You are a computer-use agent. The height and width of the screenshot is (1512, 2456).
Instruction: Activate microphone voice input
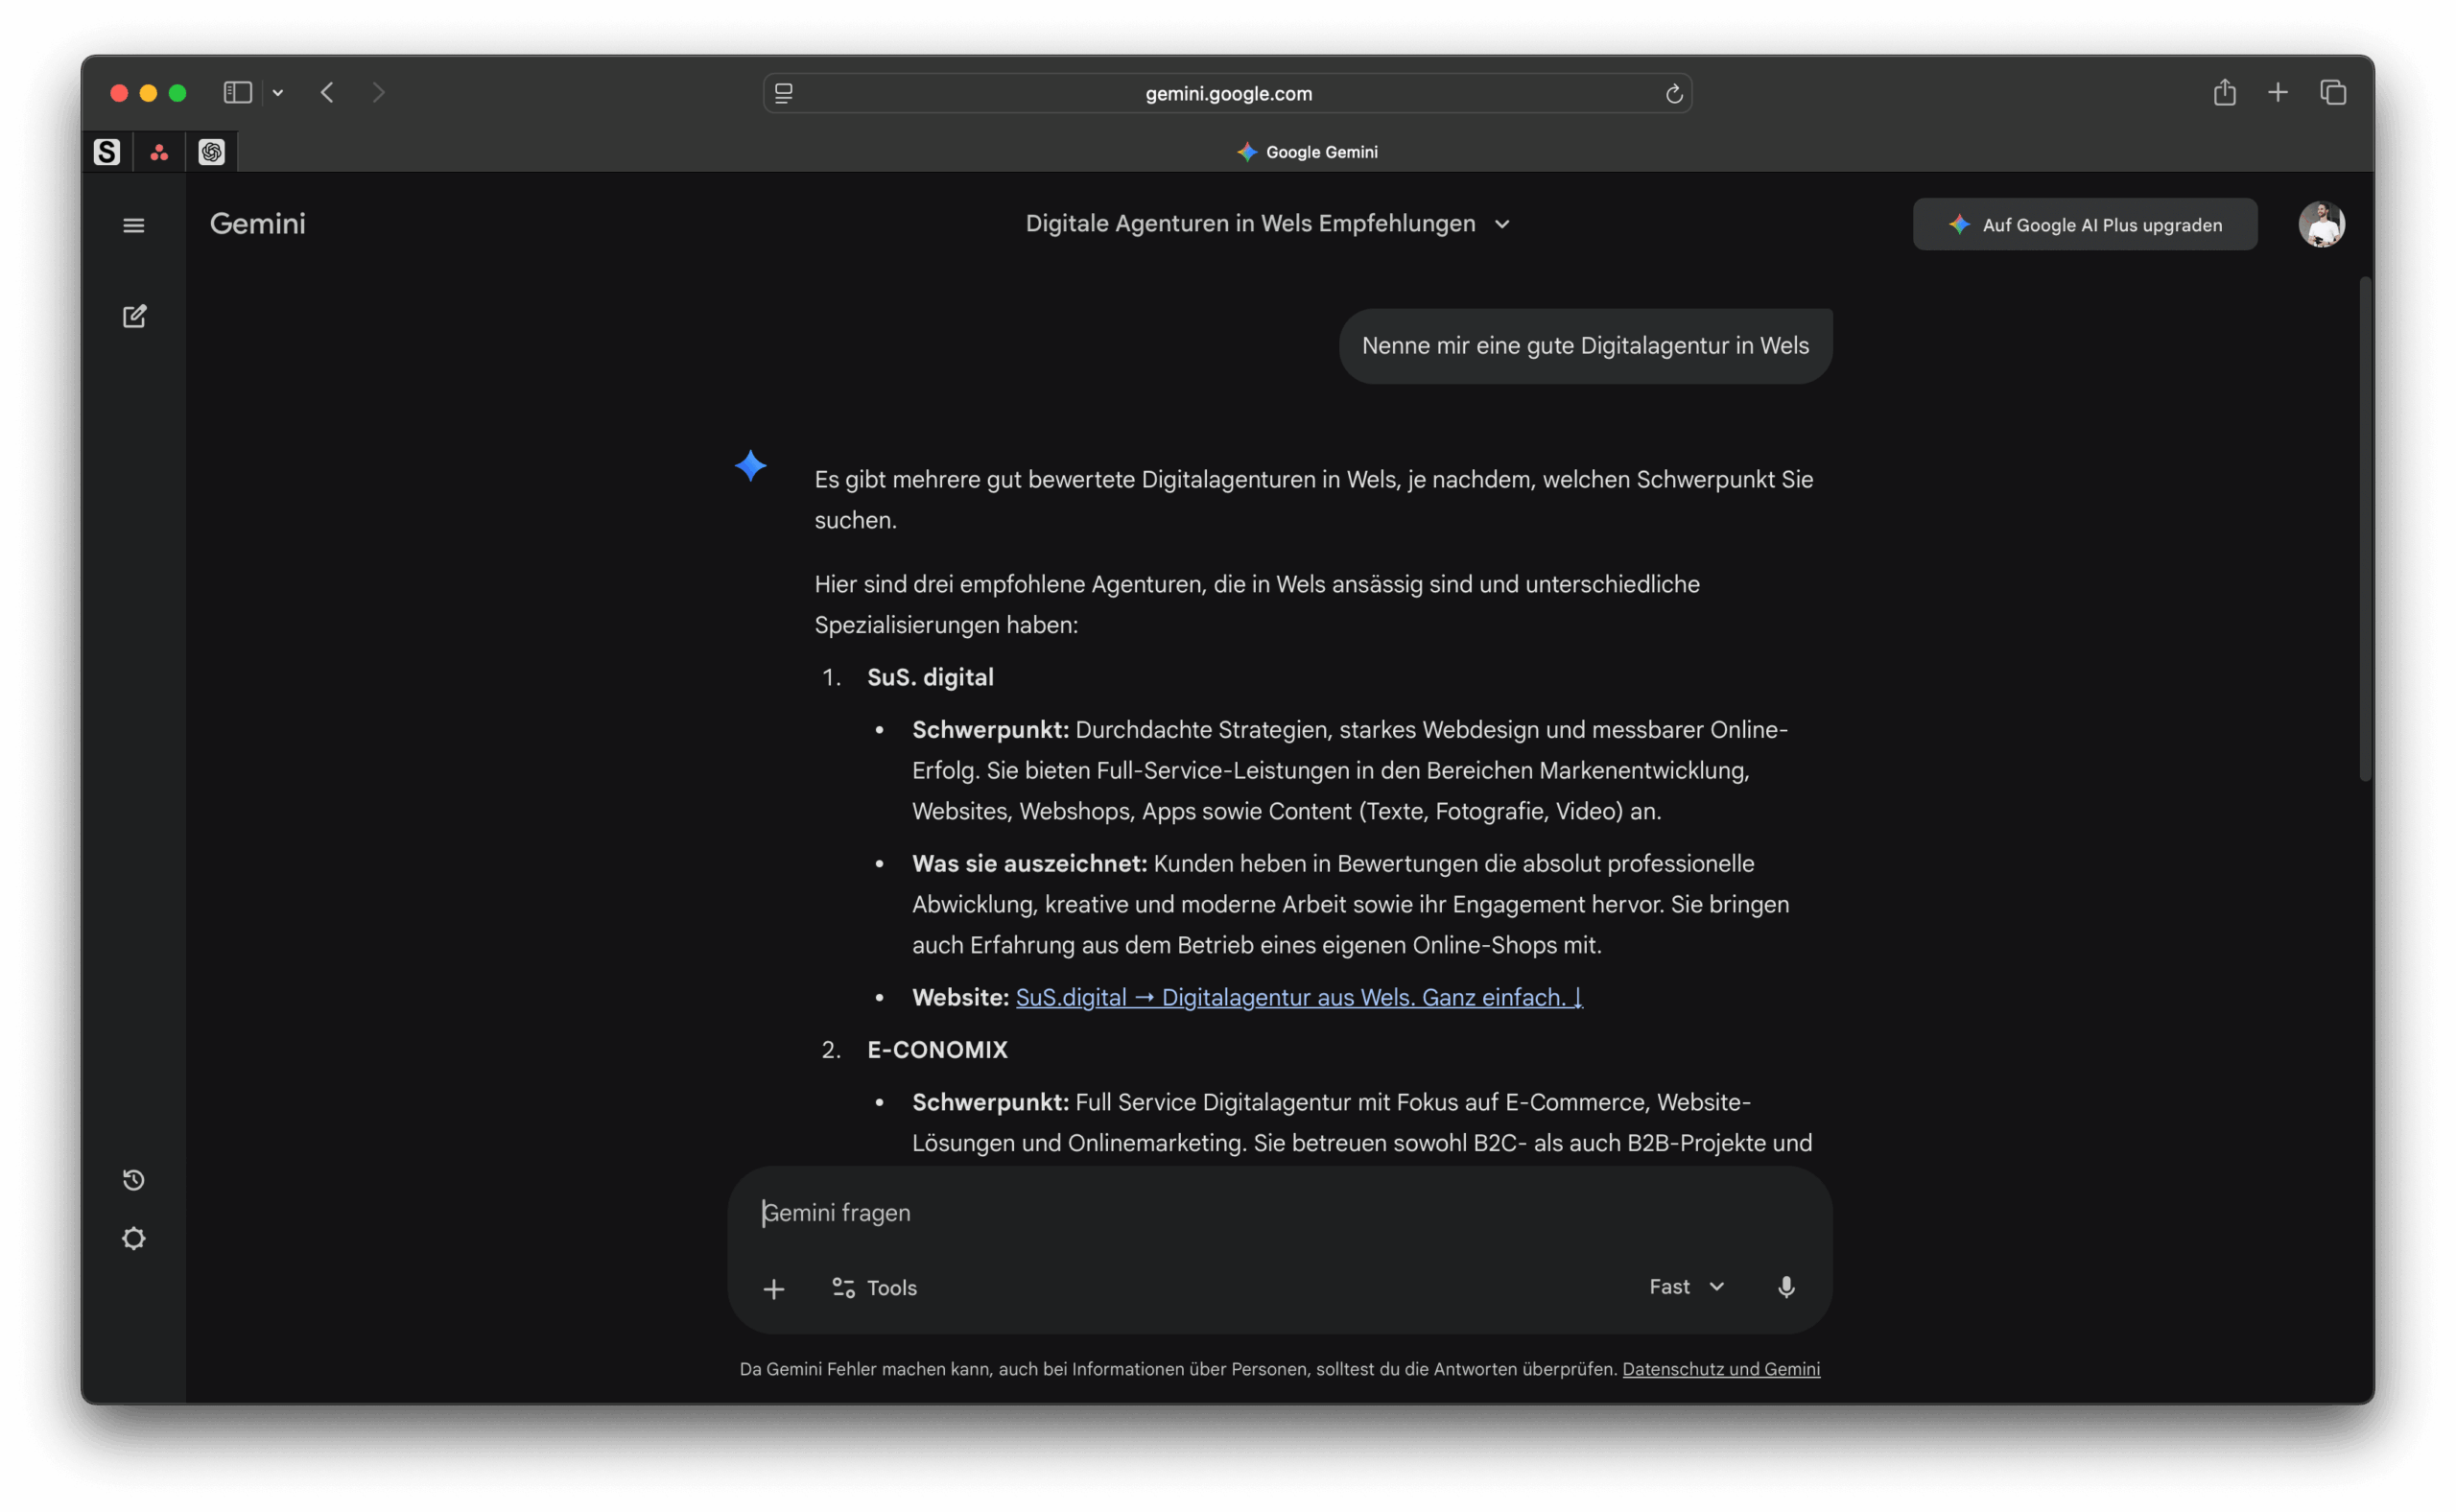pos(1786,1287)
